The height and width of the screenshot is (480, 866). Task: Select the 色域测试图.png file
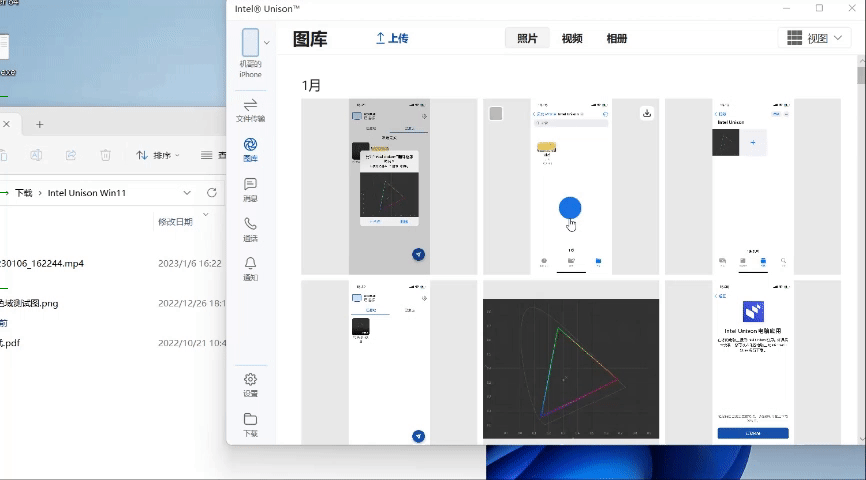coord(29,303)
